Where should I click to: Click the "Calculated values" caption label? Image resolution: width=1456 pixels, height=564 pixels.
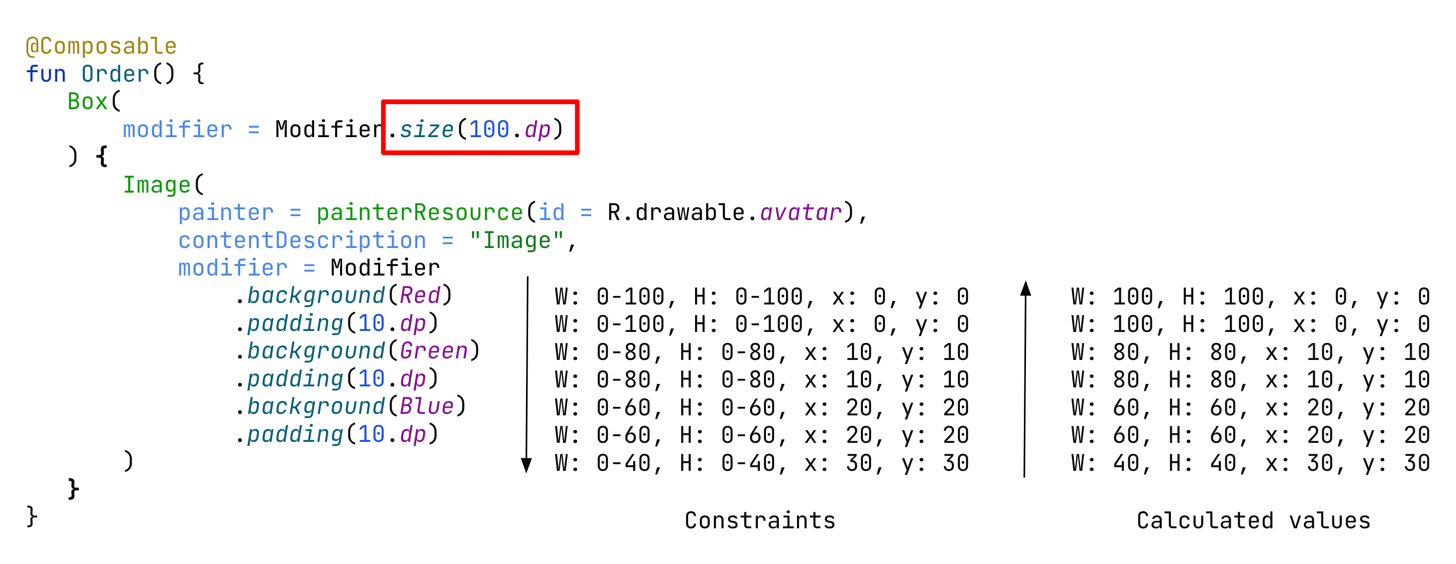pyautogui.click(x=1253, y=520)
